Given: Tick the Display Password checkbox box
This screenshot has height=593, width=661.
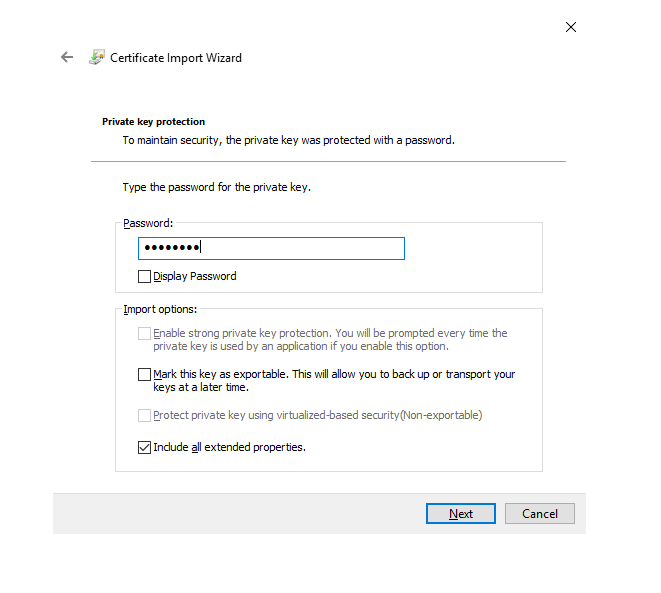Looking at the screenshot, I should pos(145,276).
